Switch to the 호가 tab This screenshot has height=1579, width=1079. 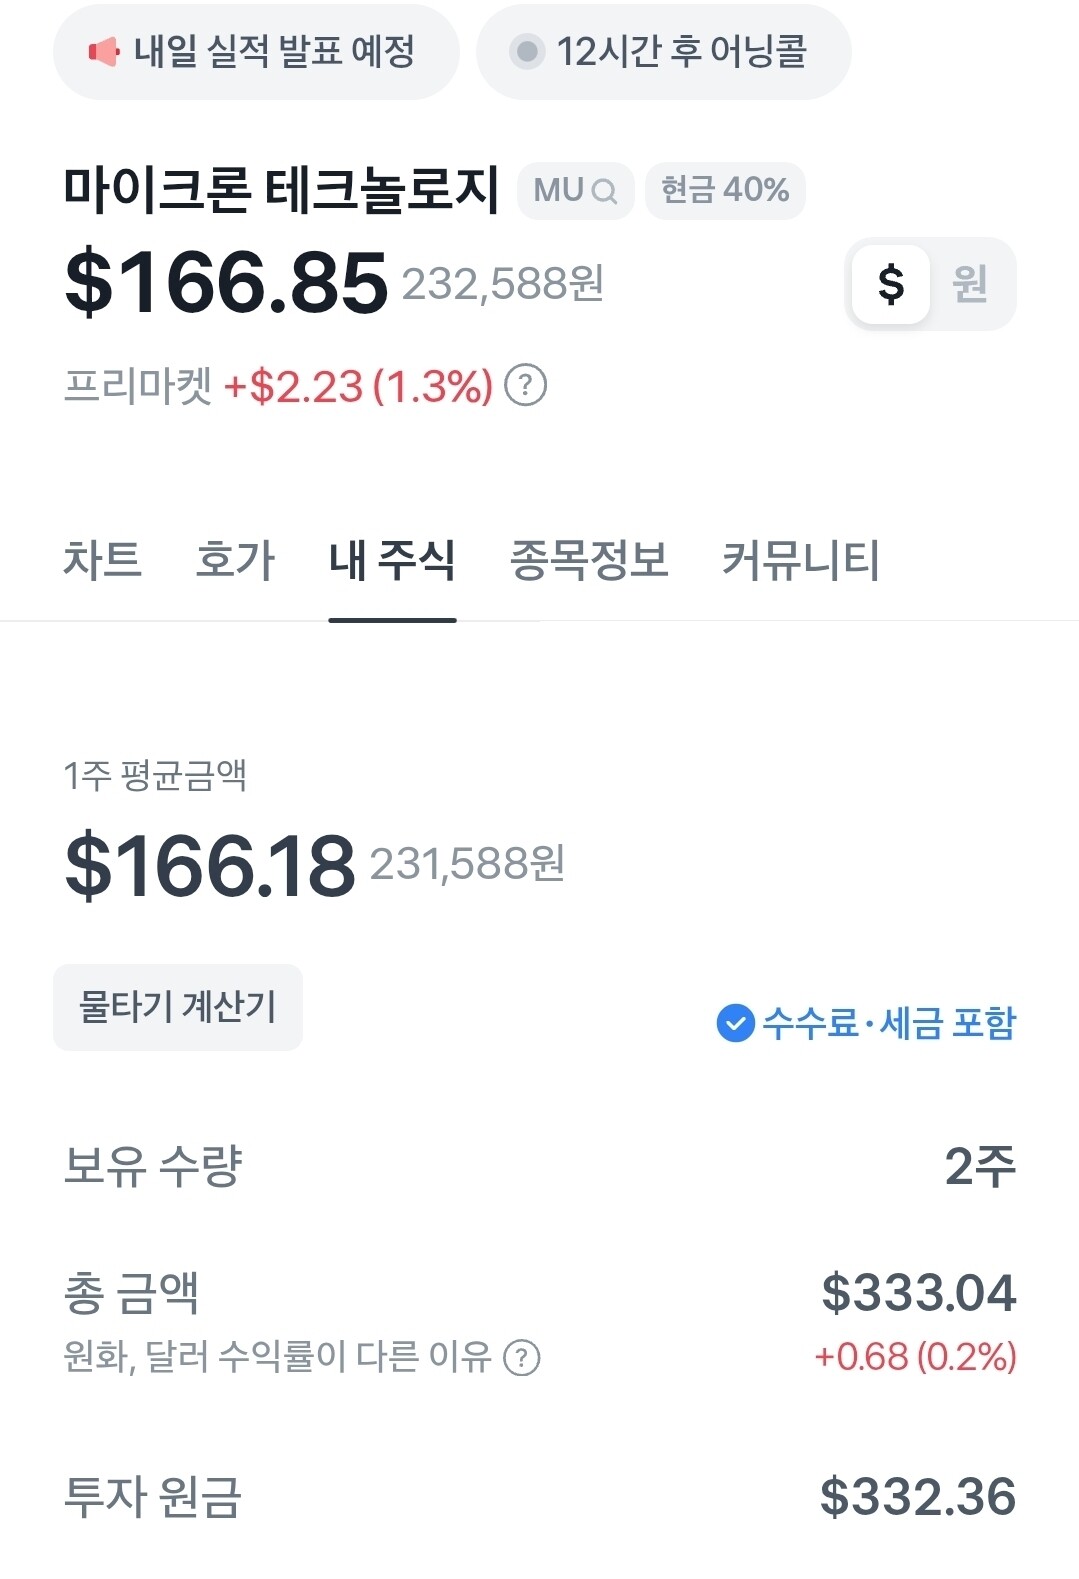(x=235, y=560)
